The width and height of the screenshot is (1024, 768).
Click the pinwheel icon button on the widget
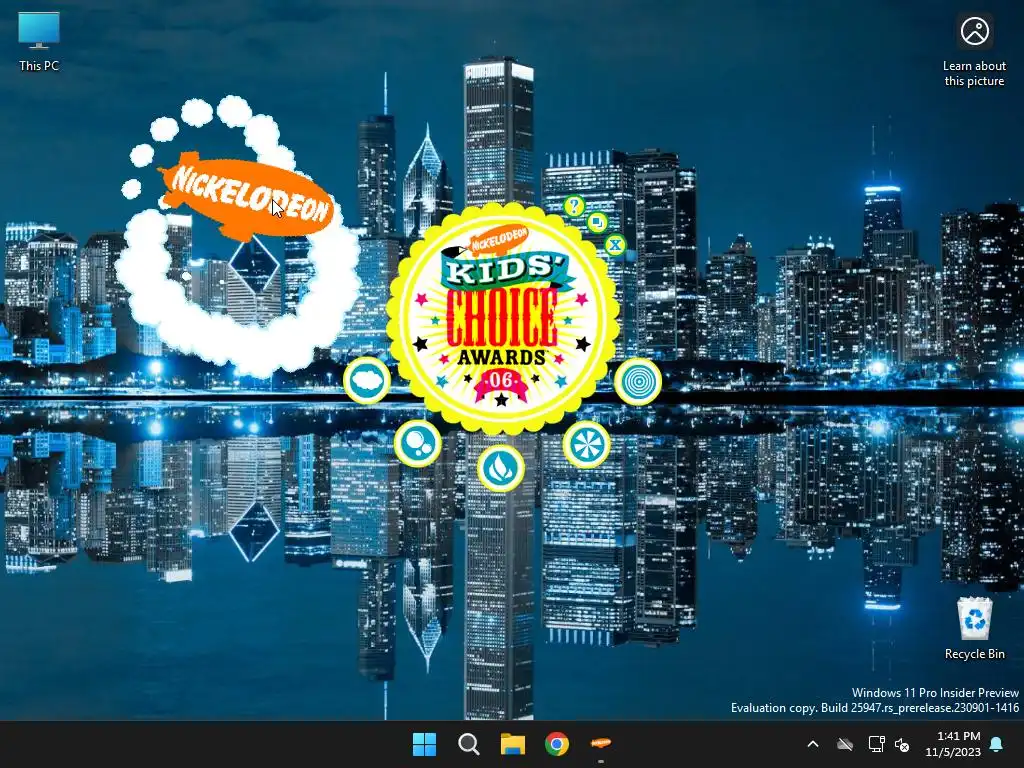tap(586, 444)
